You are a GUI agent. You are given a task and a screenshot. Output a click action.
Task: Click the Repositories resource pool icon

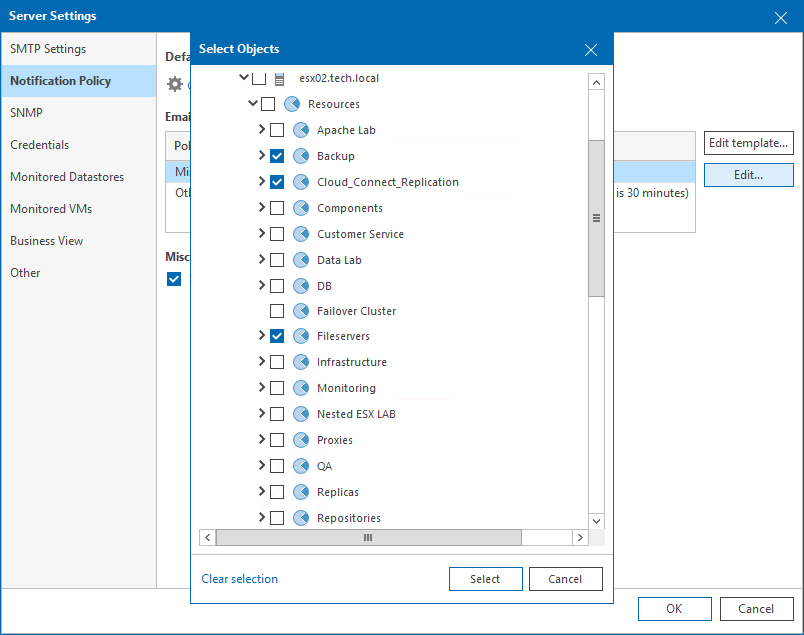coord(301,518)
